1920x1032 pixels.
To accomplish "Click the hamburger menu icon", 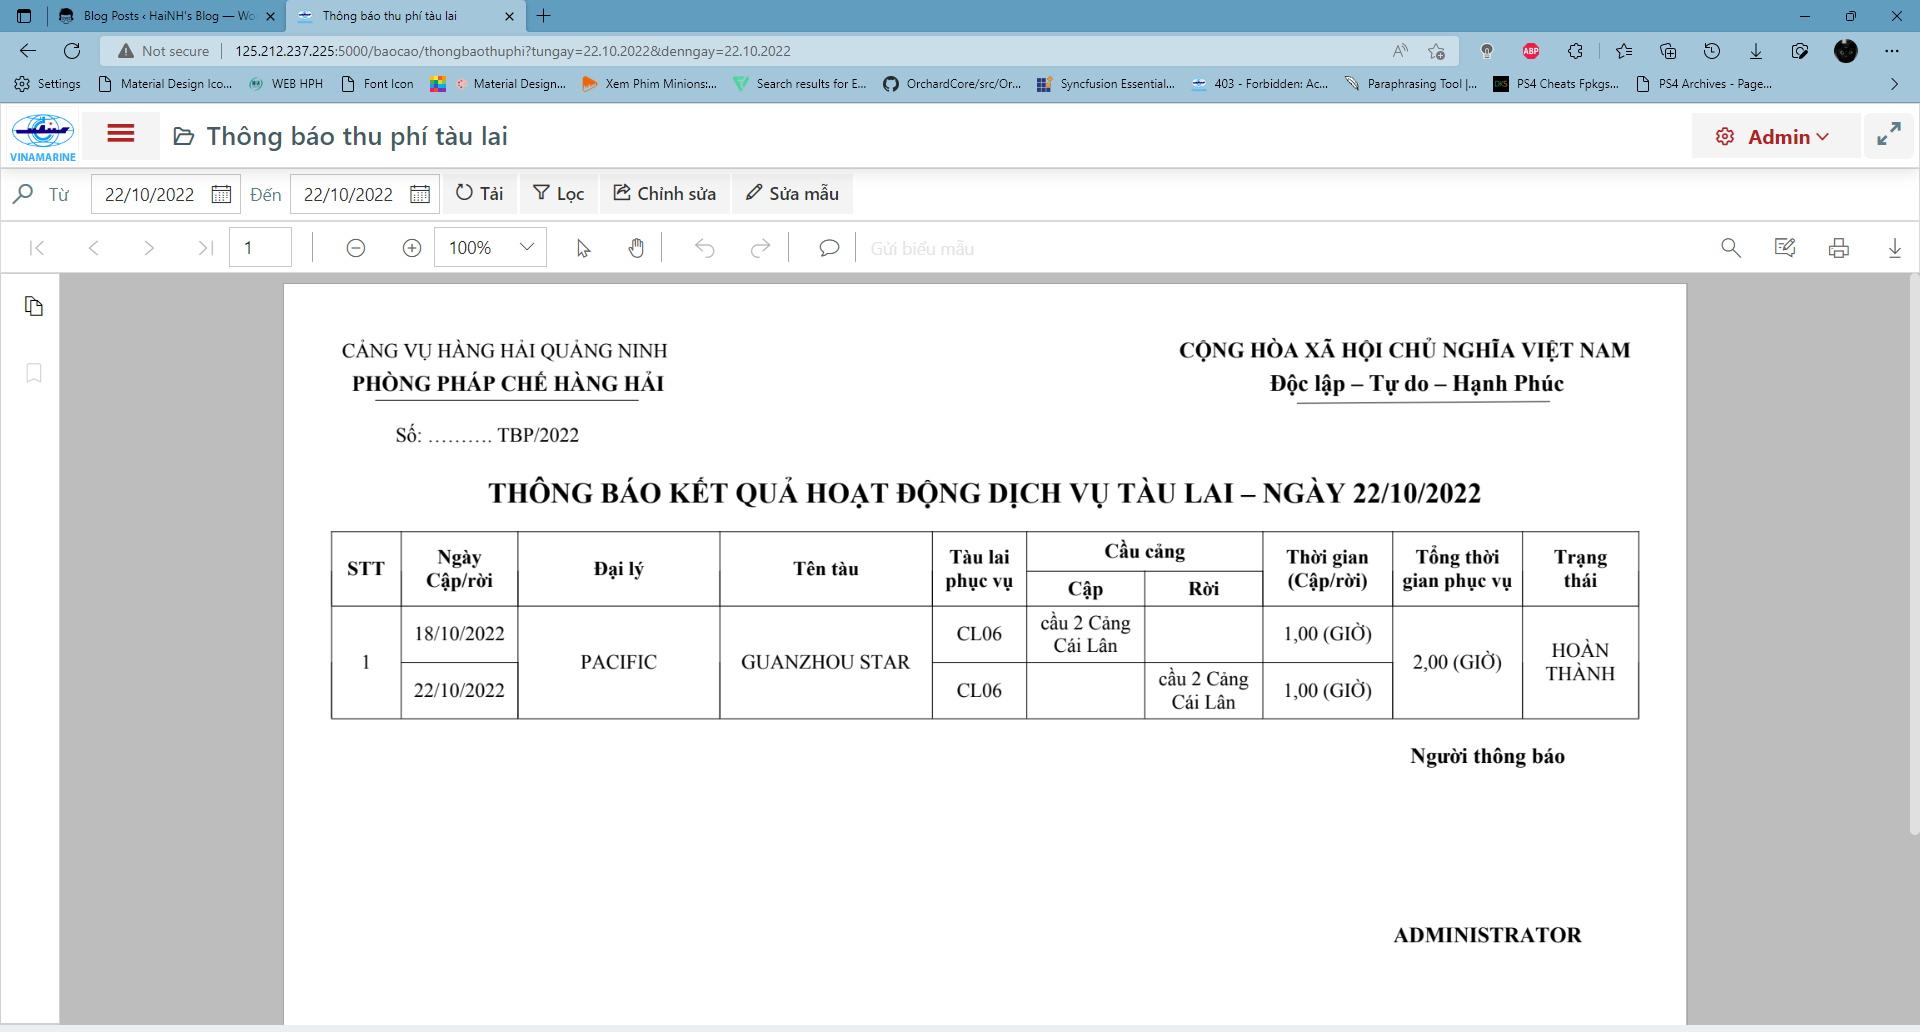I will pyautogui.click(x=121, y=134).
